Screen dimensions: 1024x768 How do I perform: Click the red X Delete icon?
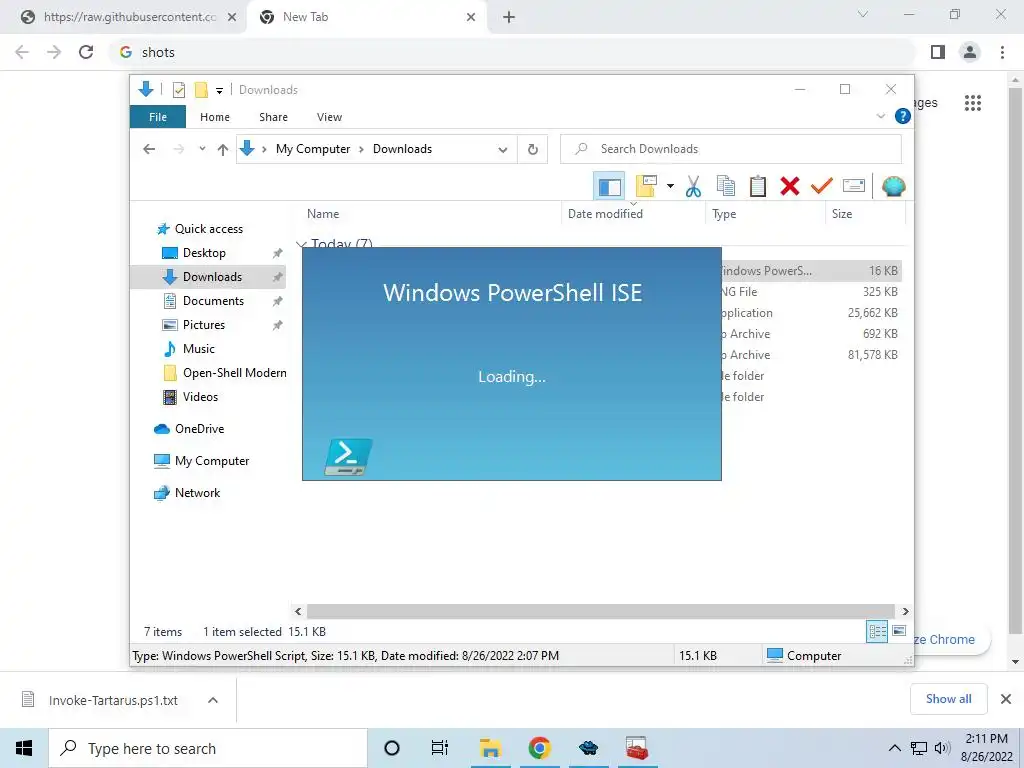(790, 187)
